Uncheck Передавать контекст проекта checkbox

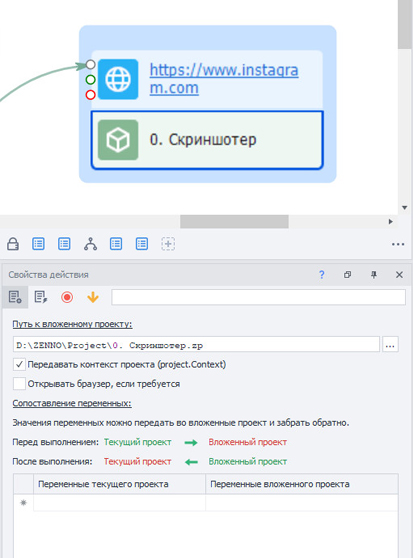(x=19, y=364)
